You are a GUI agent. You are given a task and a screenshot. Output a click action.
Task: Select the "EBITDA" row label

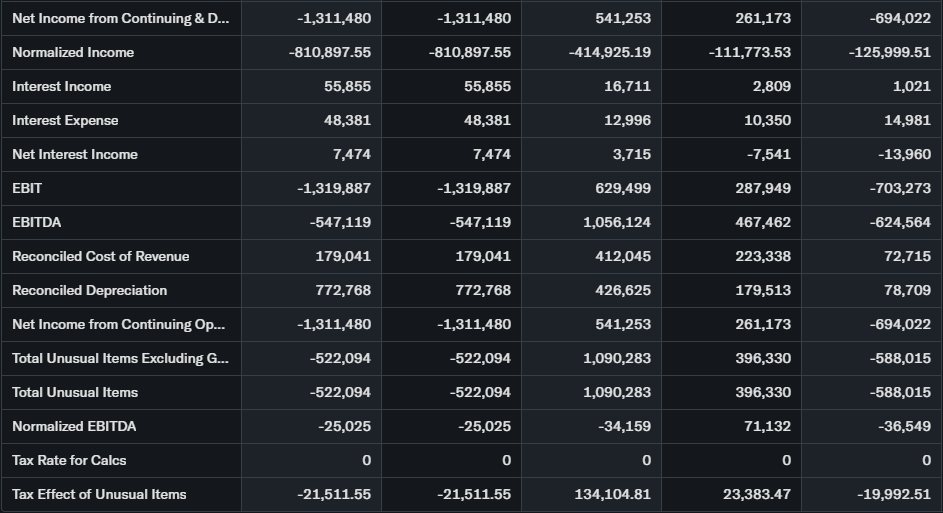coord(36,222)
